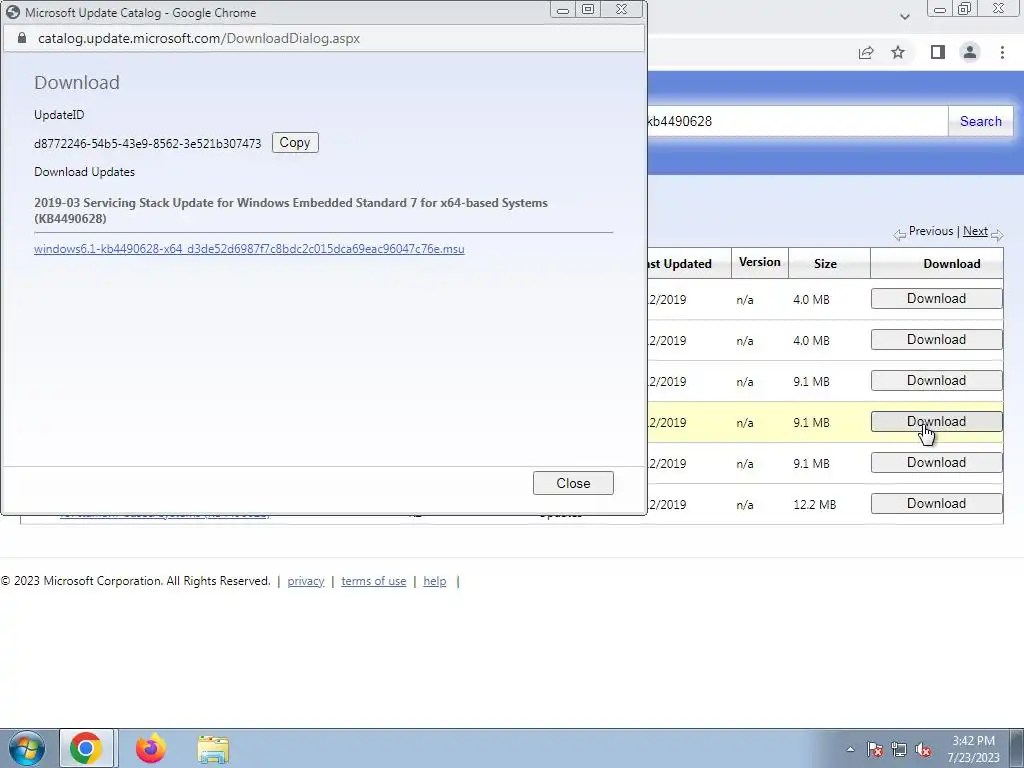Click the muted volume tray icon

click(923, 749)
